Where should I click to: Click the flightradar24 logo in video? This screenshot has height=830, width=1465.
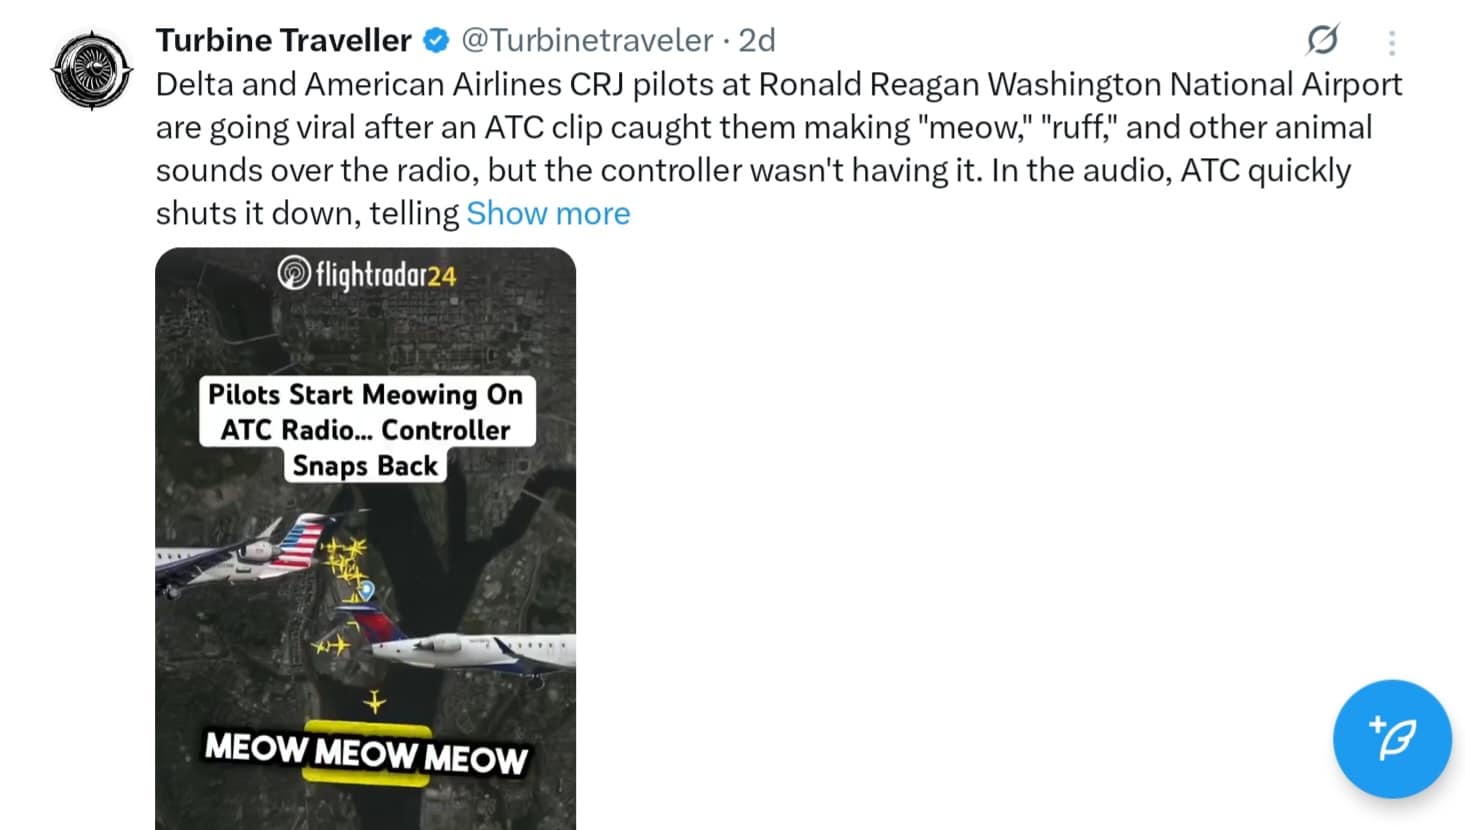coord(366,273)
